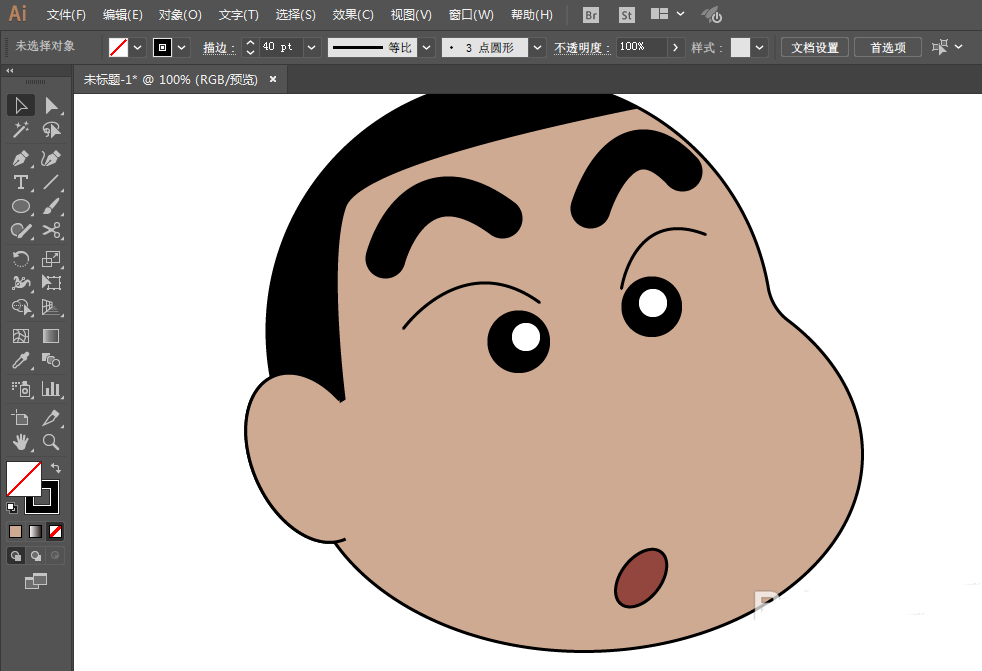Image resolution: width=982 pixels, height=671 pixels.
Task: Click the 首选项 button
Action: [x=887, y=47]
